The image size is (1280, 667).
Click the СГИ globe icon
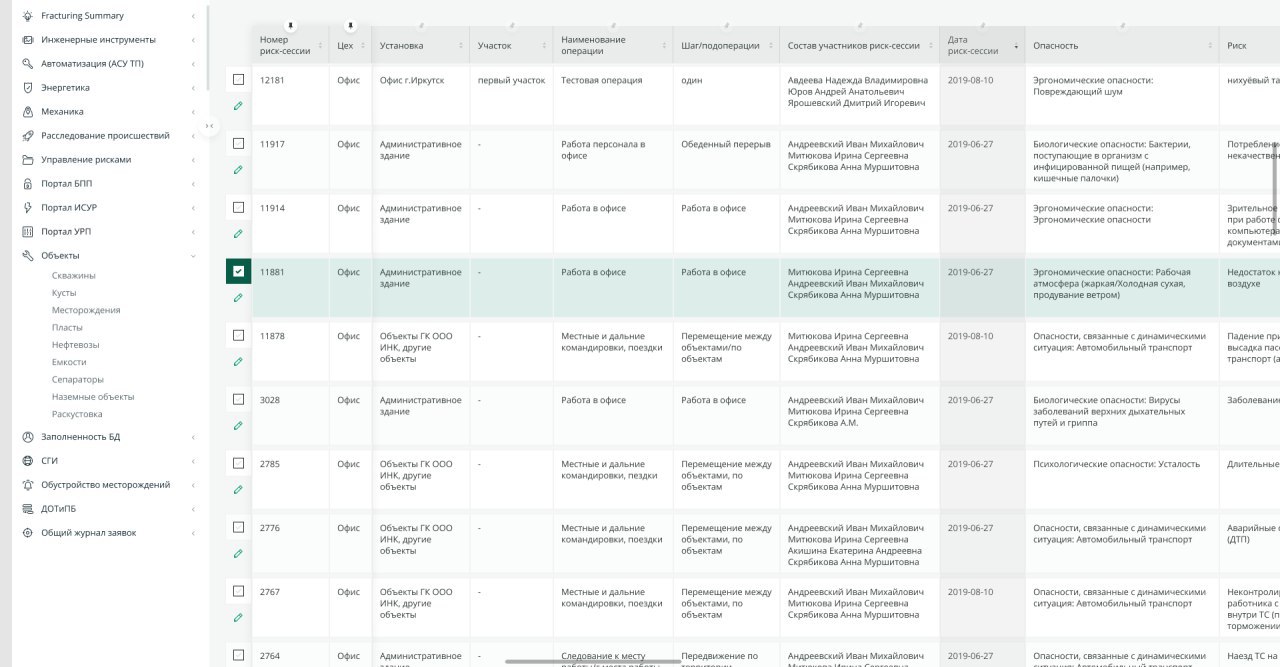28,461
